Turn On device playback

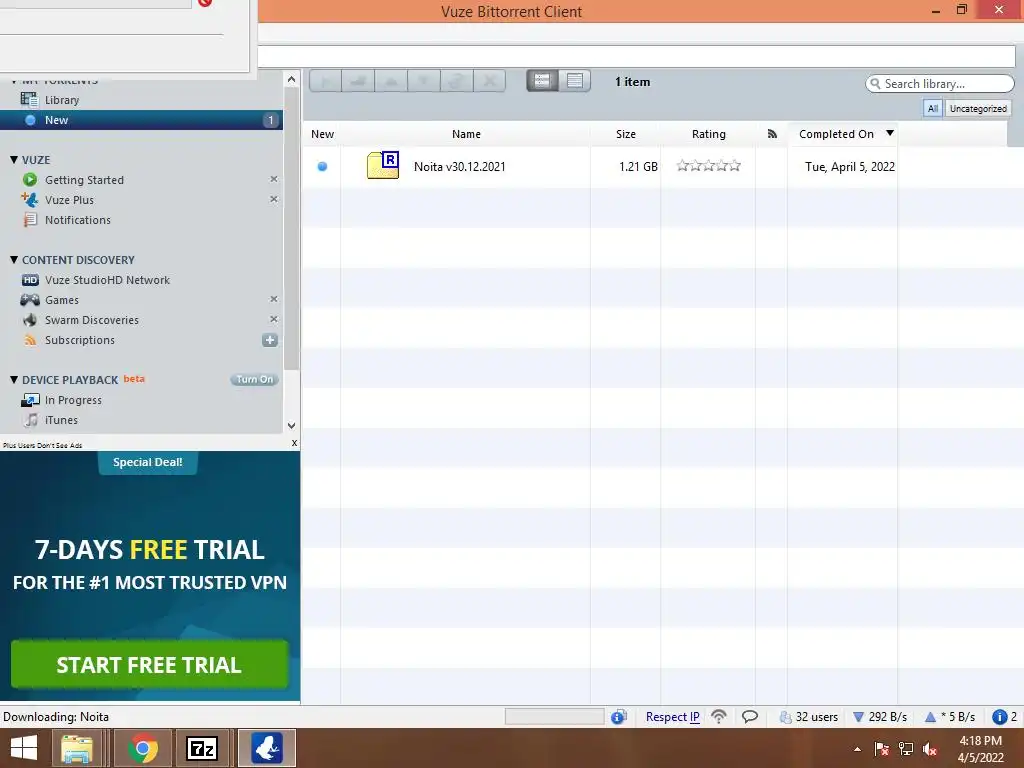255,379
